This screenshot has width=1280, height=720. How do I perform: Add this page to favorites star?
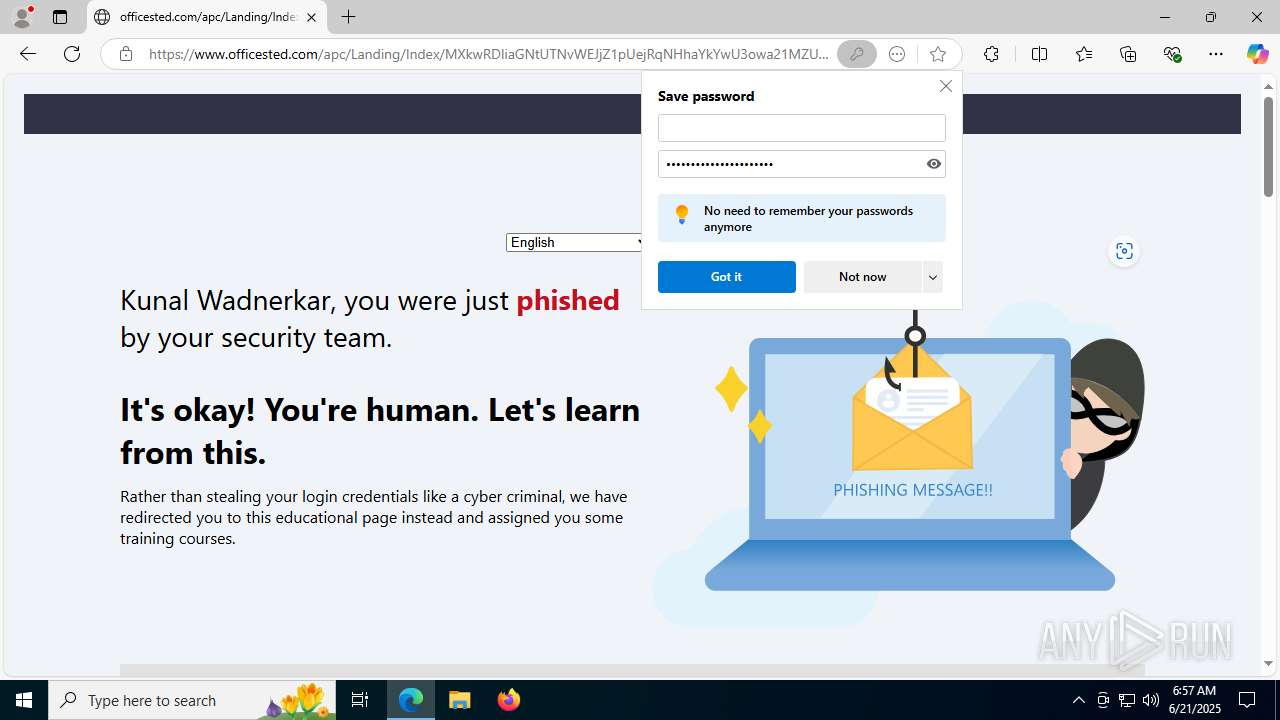tap(937, 54)
